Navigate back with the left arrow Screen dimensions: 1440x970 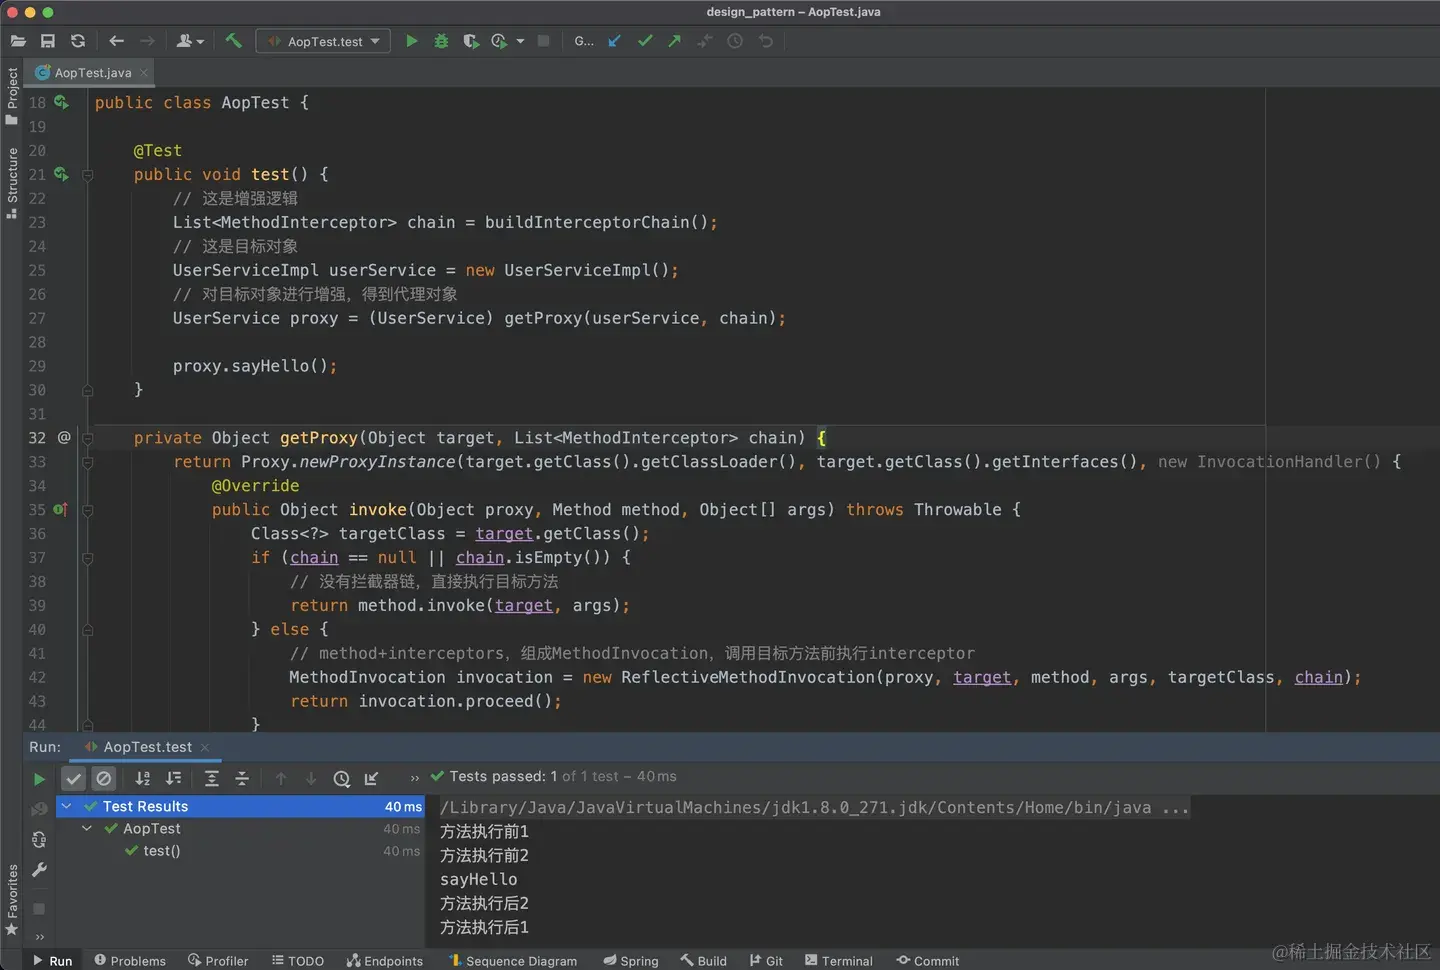(116, 41)
